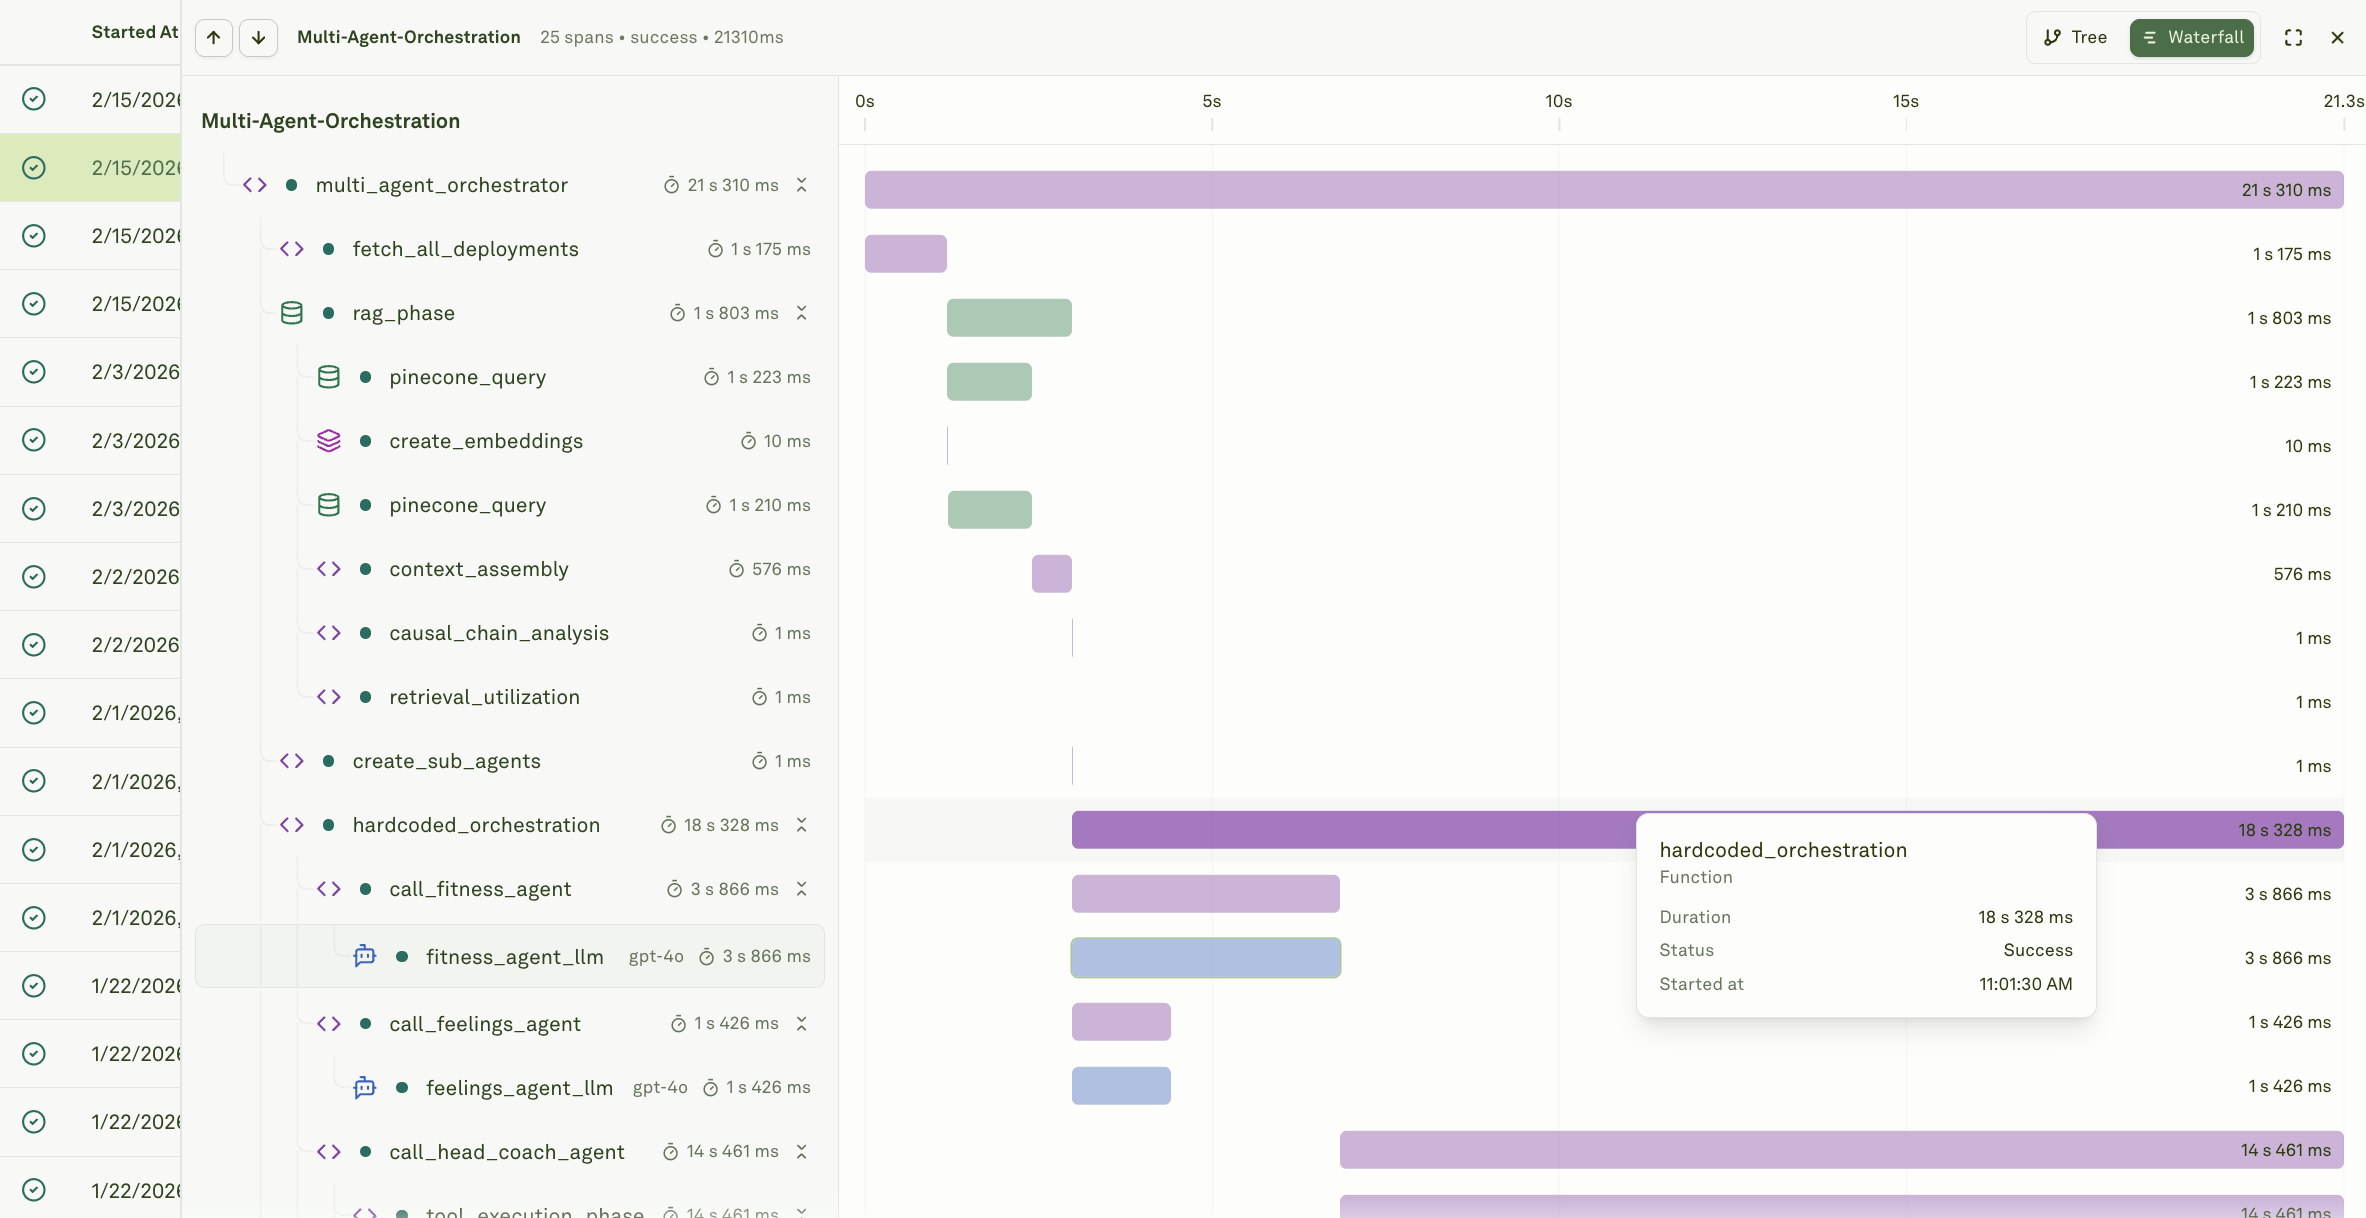The height and width of the screenshot is (1218, 2366).
Task: Click database icon of rag_phase span
Action: 292,313
